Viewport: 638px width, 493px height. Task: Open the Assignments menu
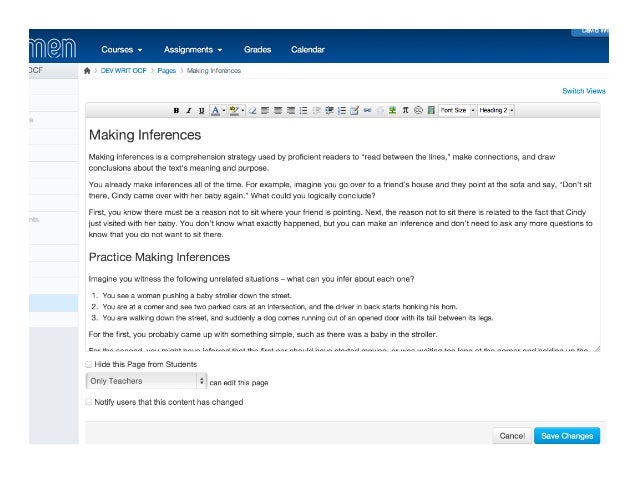point(193,50)
